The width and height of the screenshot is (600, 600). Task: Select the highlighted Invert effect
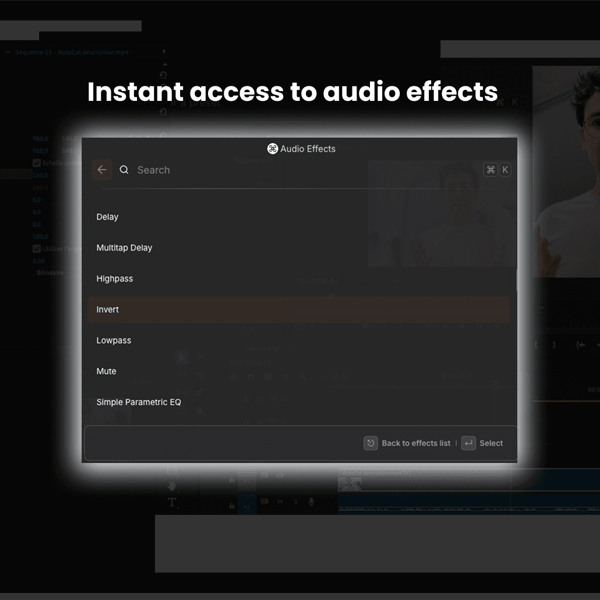[x=298, y=310]
